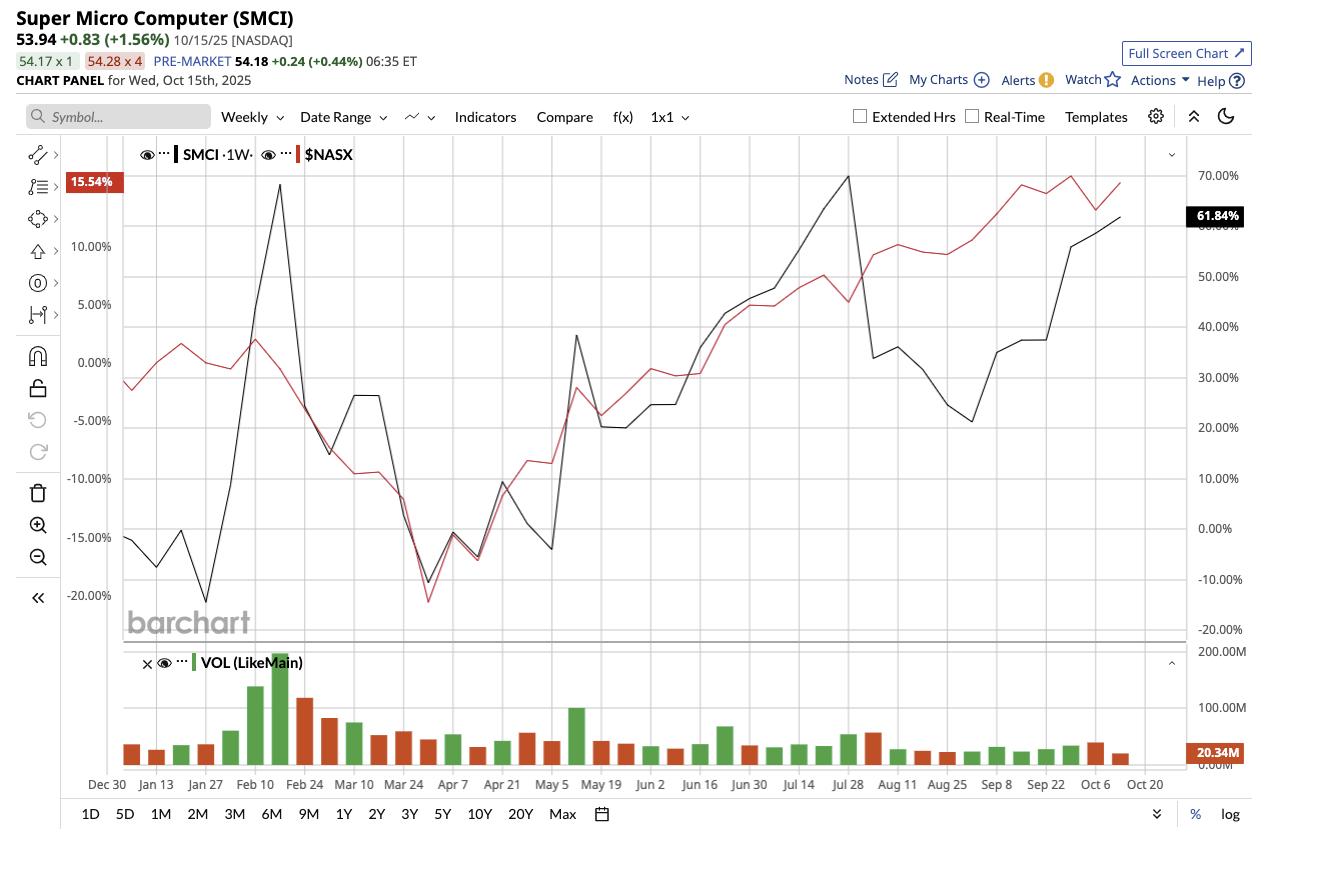Focus the Symbol search field
The height and width of the screenshot is (888, 1324).
click(118, 117)
